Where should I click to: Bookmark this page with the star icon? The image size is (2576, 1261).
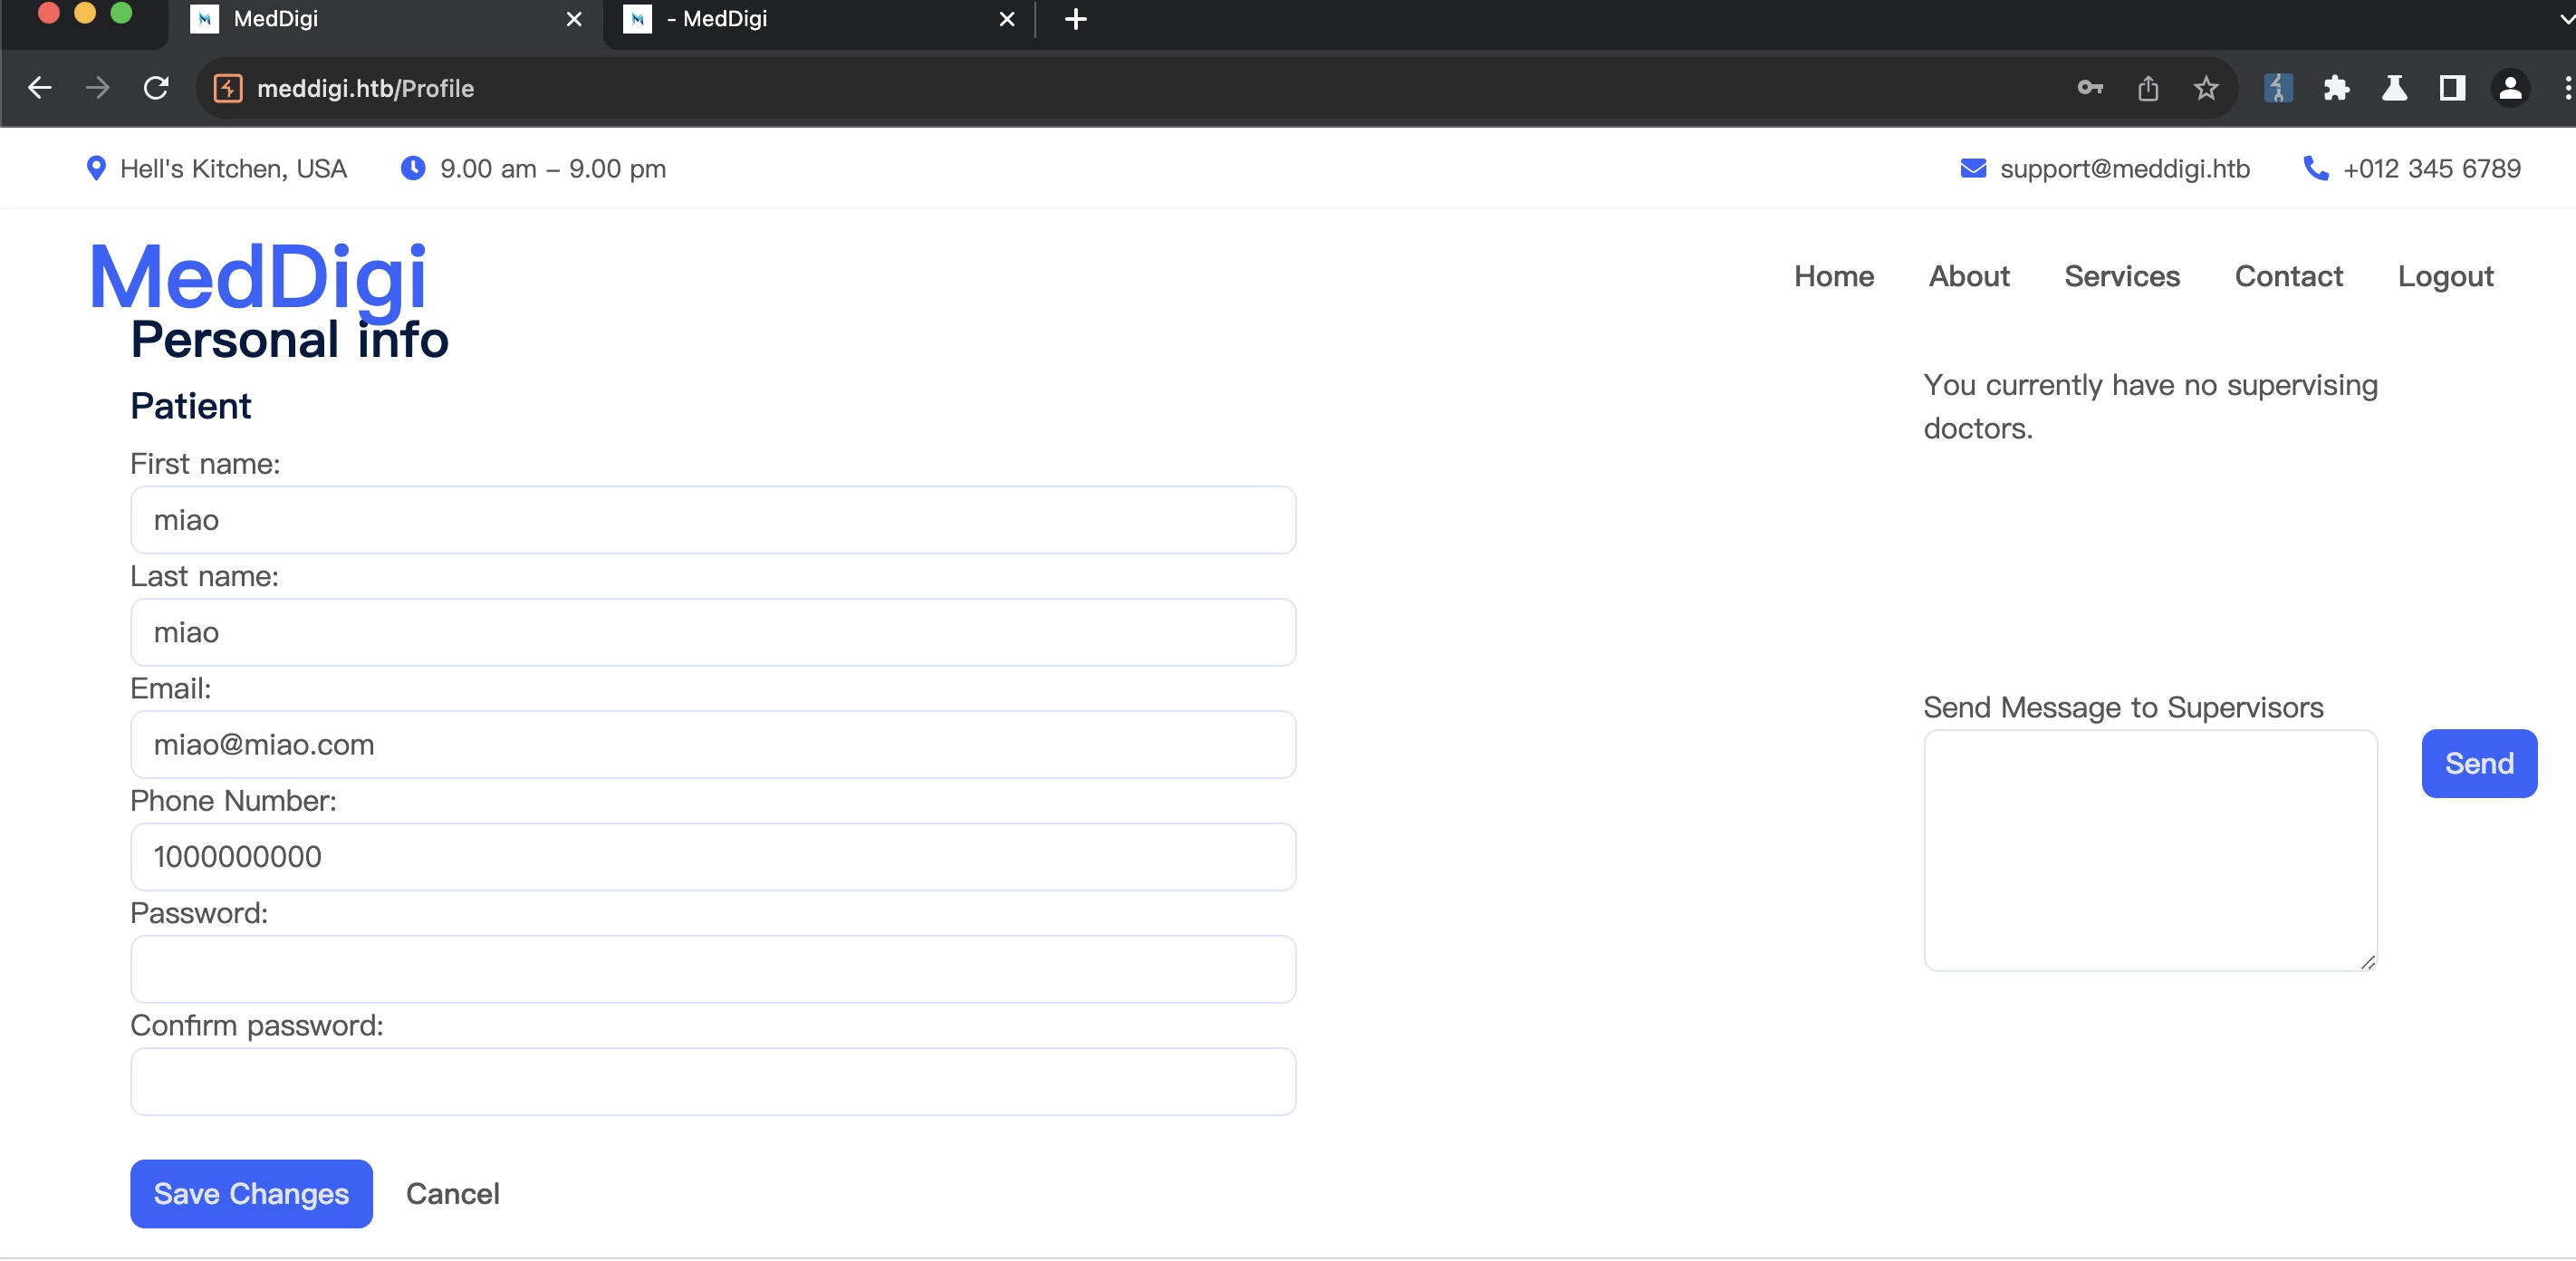[x=2205, y=88]
